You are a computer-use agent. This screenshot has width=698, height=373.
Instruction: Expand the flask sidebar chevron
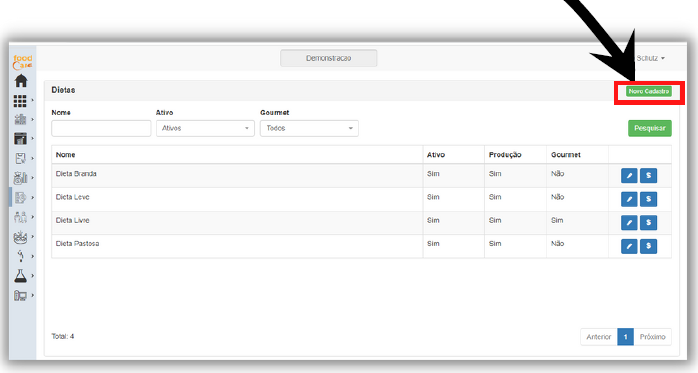32,276
